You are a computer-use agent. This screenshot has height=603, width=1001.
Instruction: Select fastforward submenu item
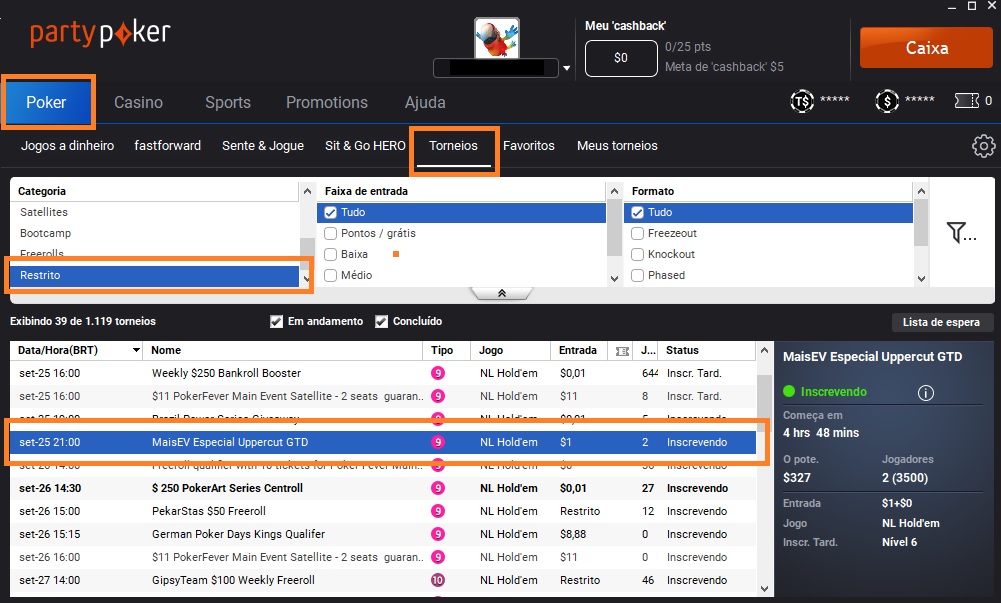[167, 145]
